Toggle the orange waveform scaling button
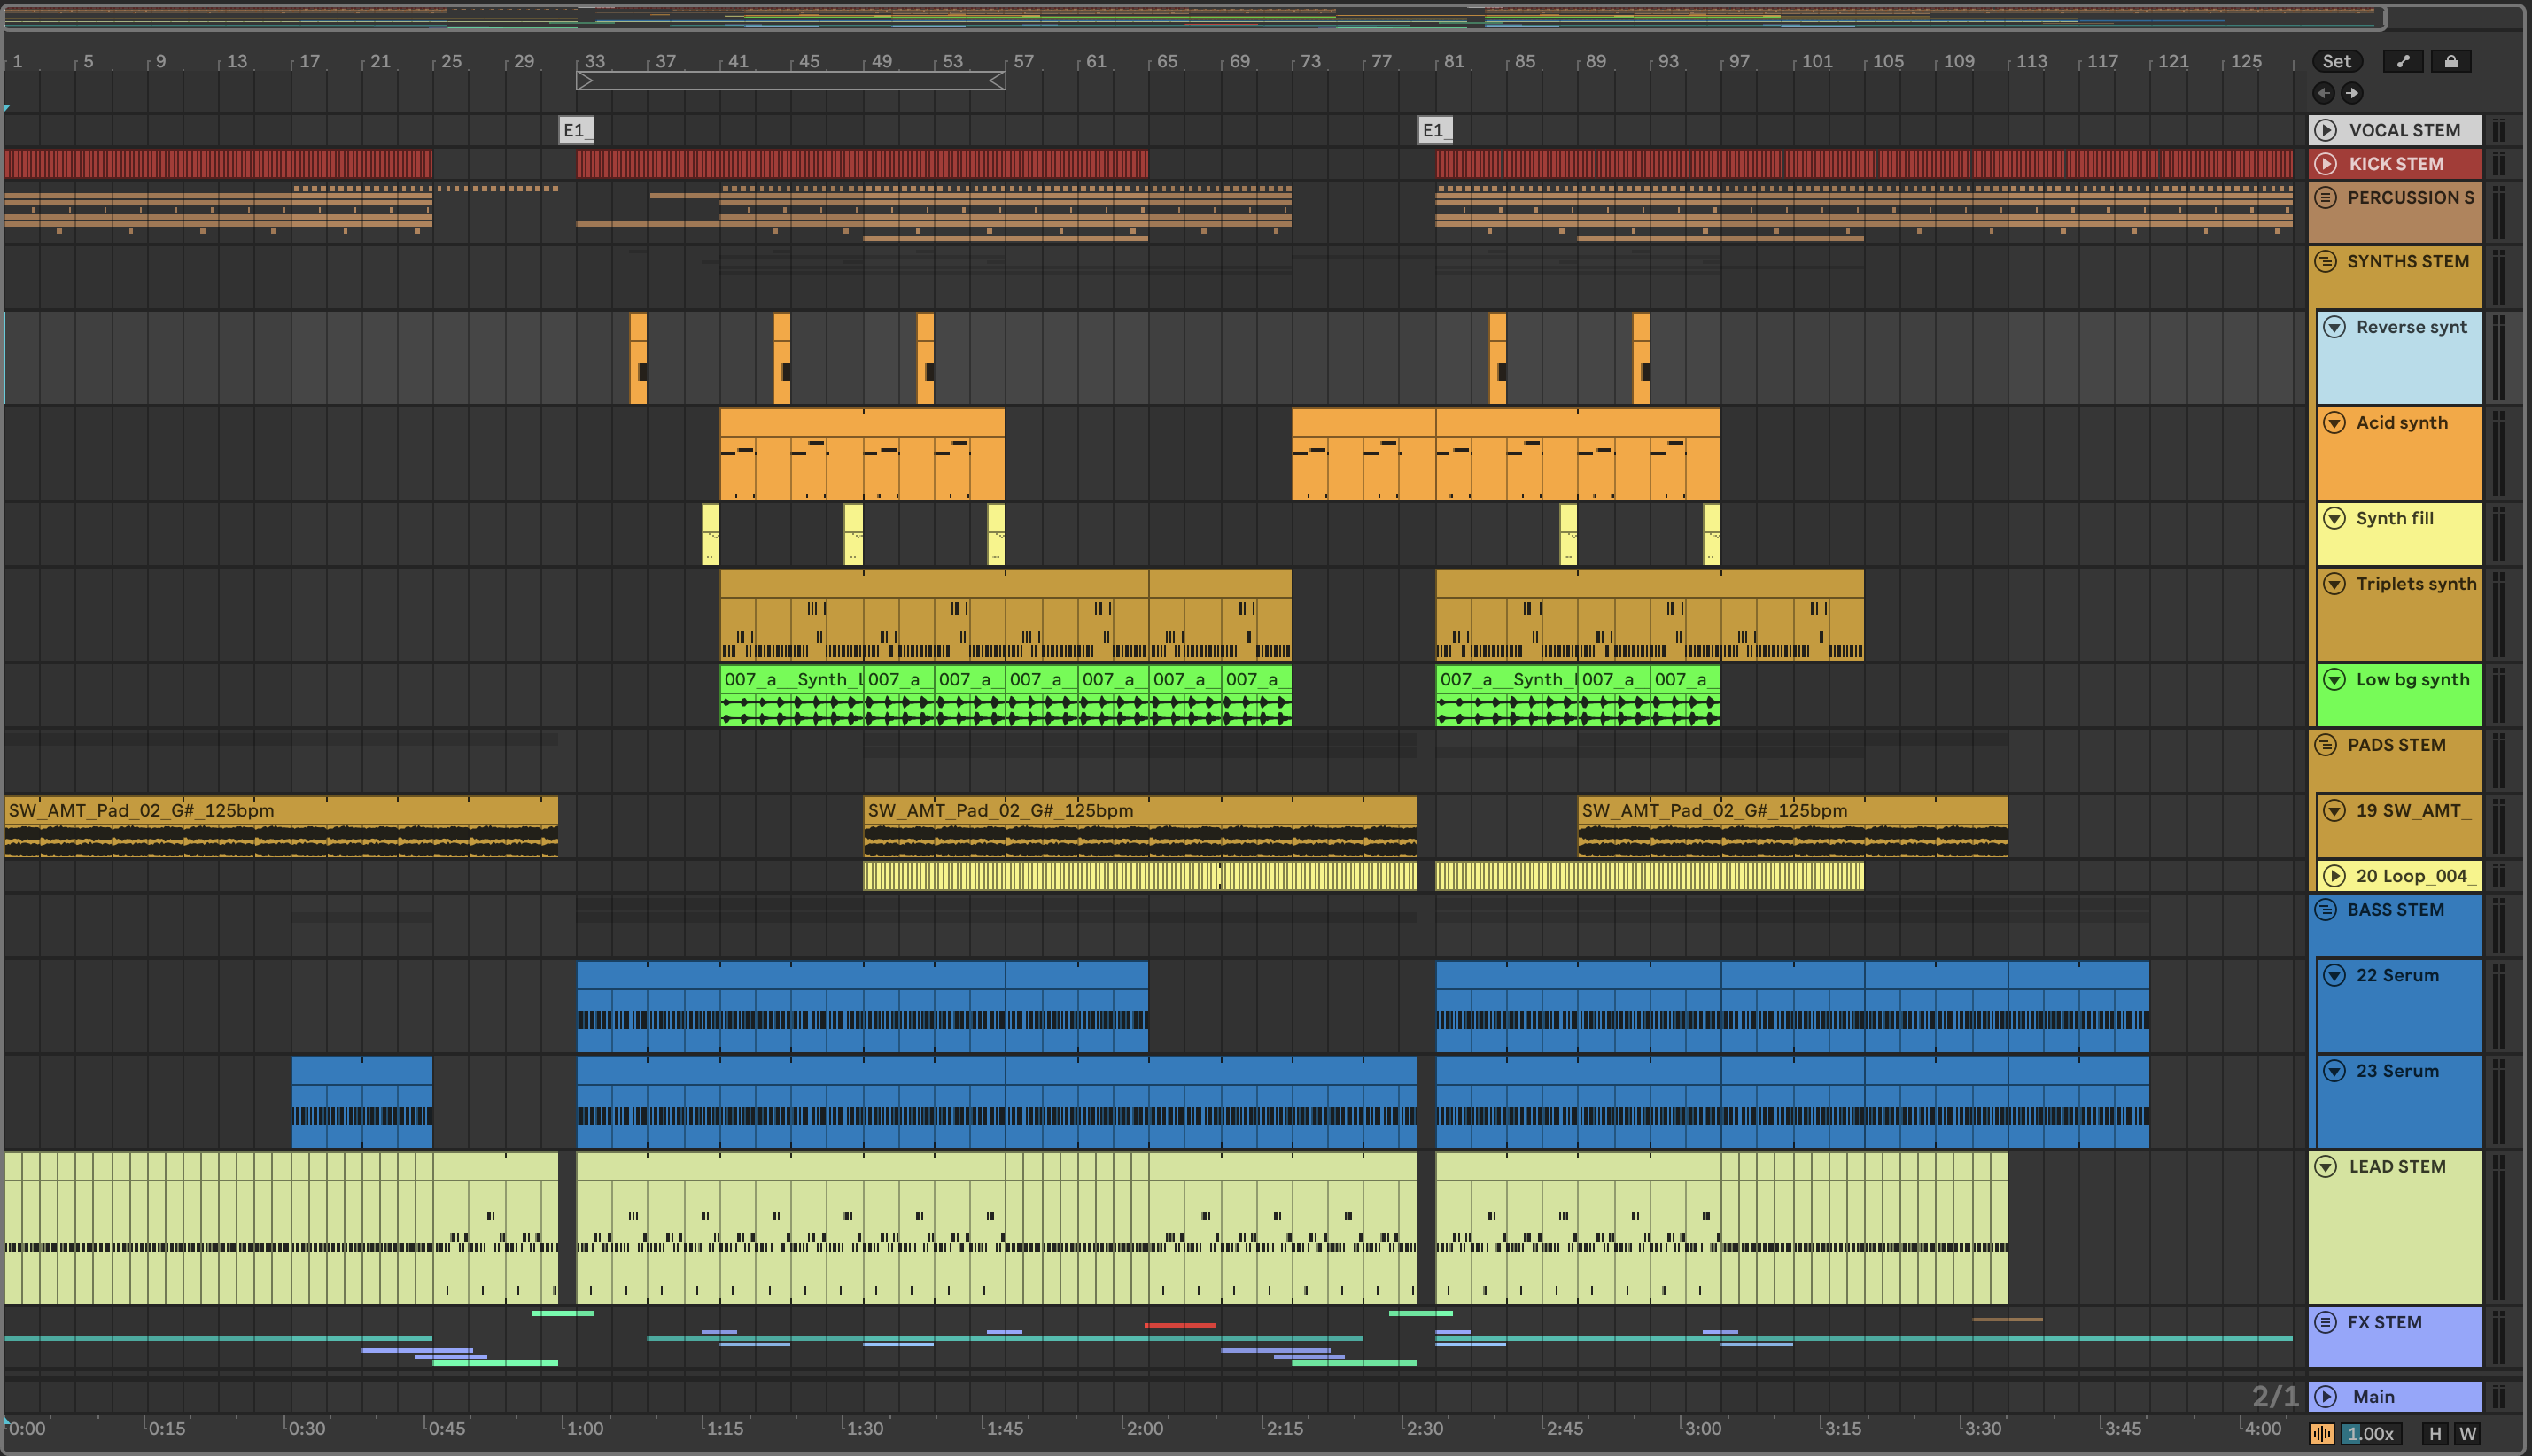 [2322, 1433]
